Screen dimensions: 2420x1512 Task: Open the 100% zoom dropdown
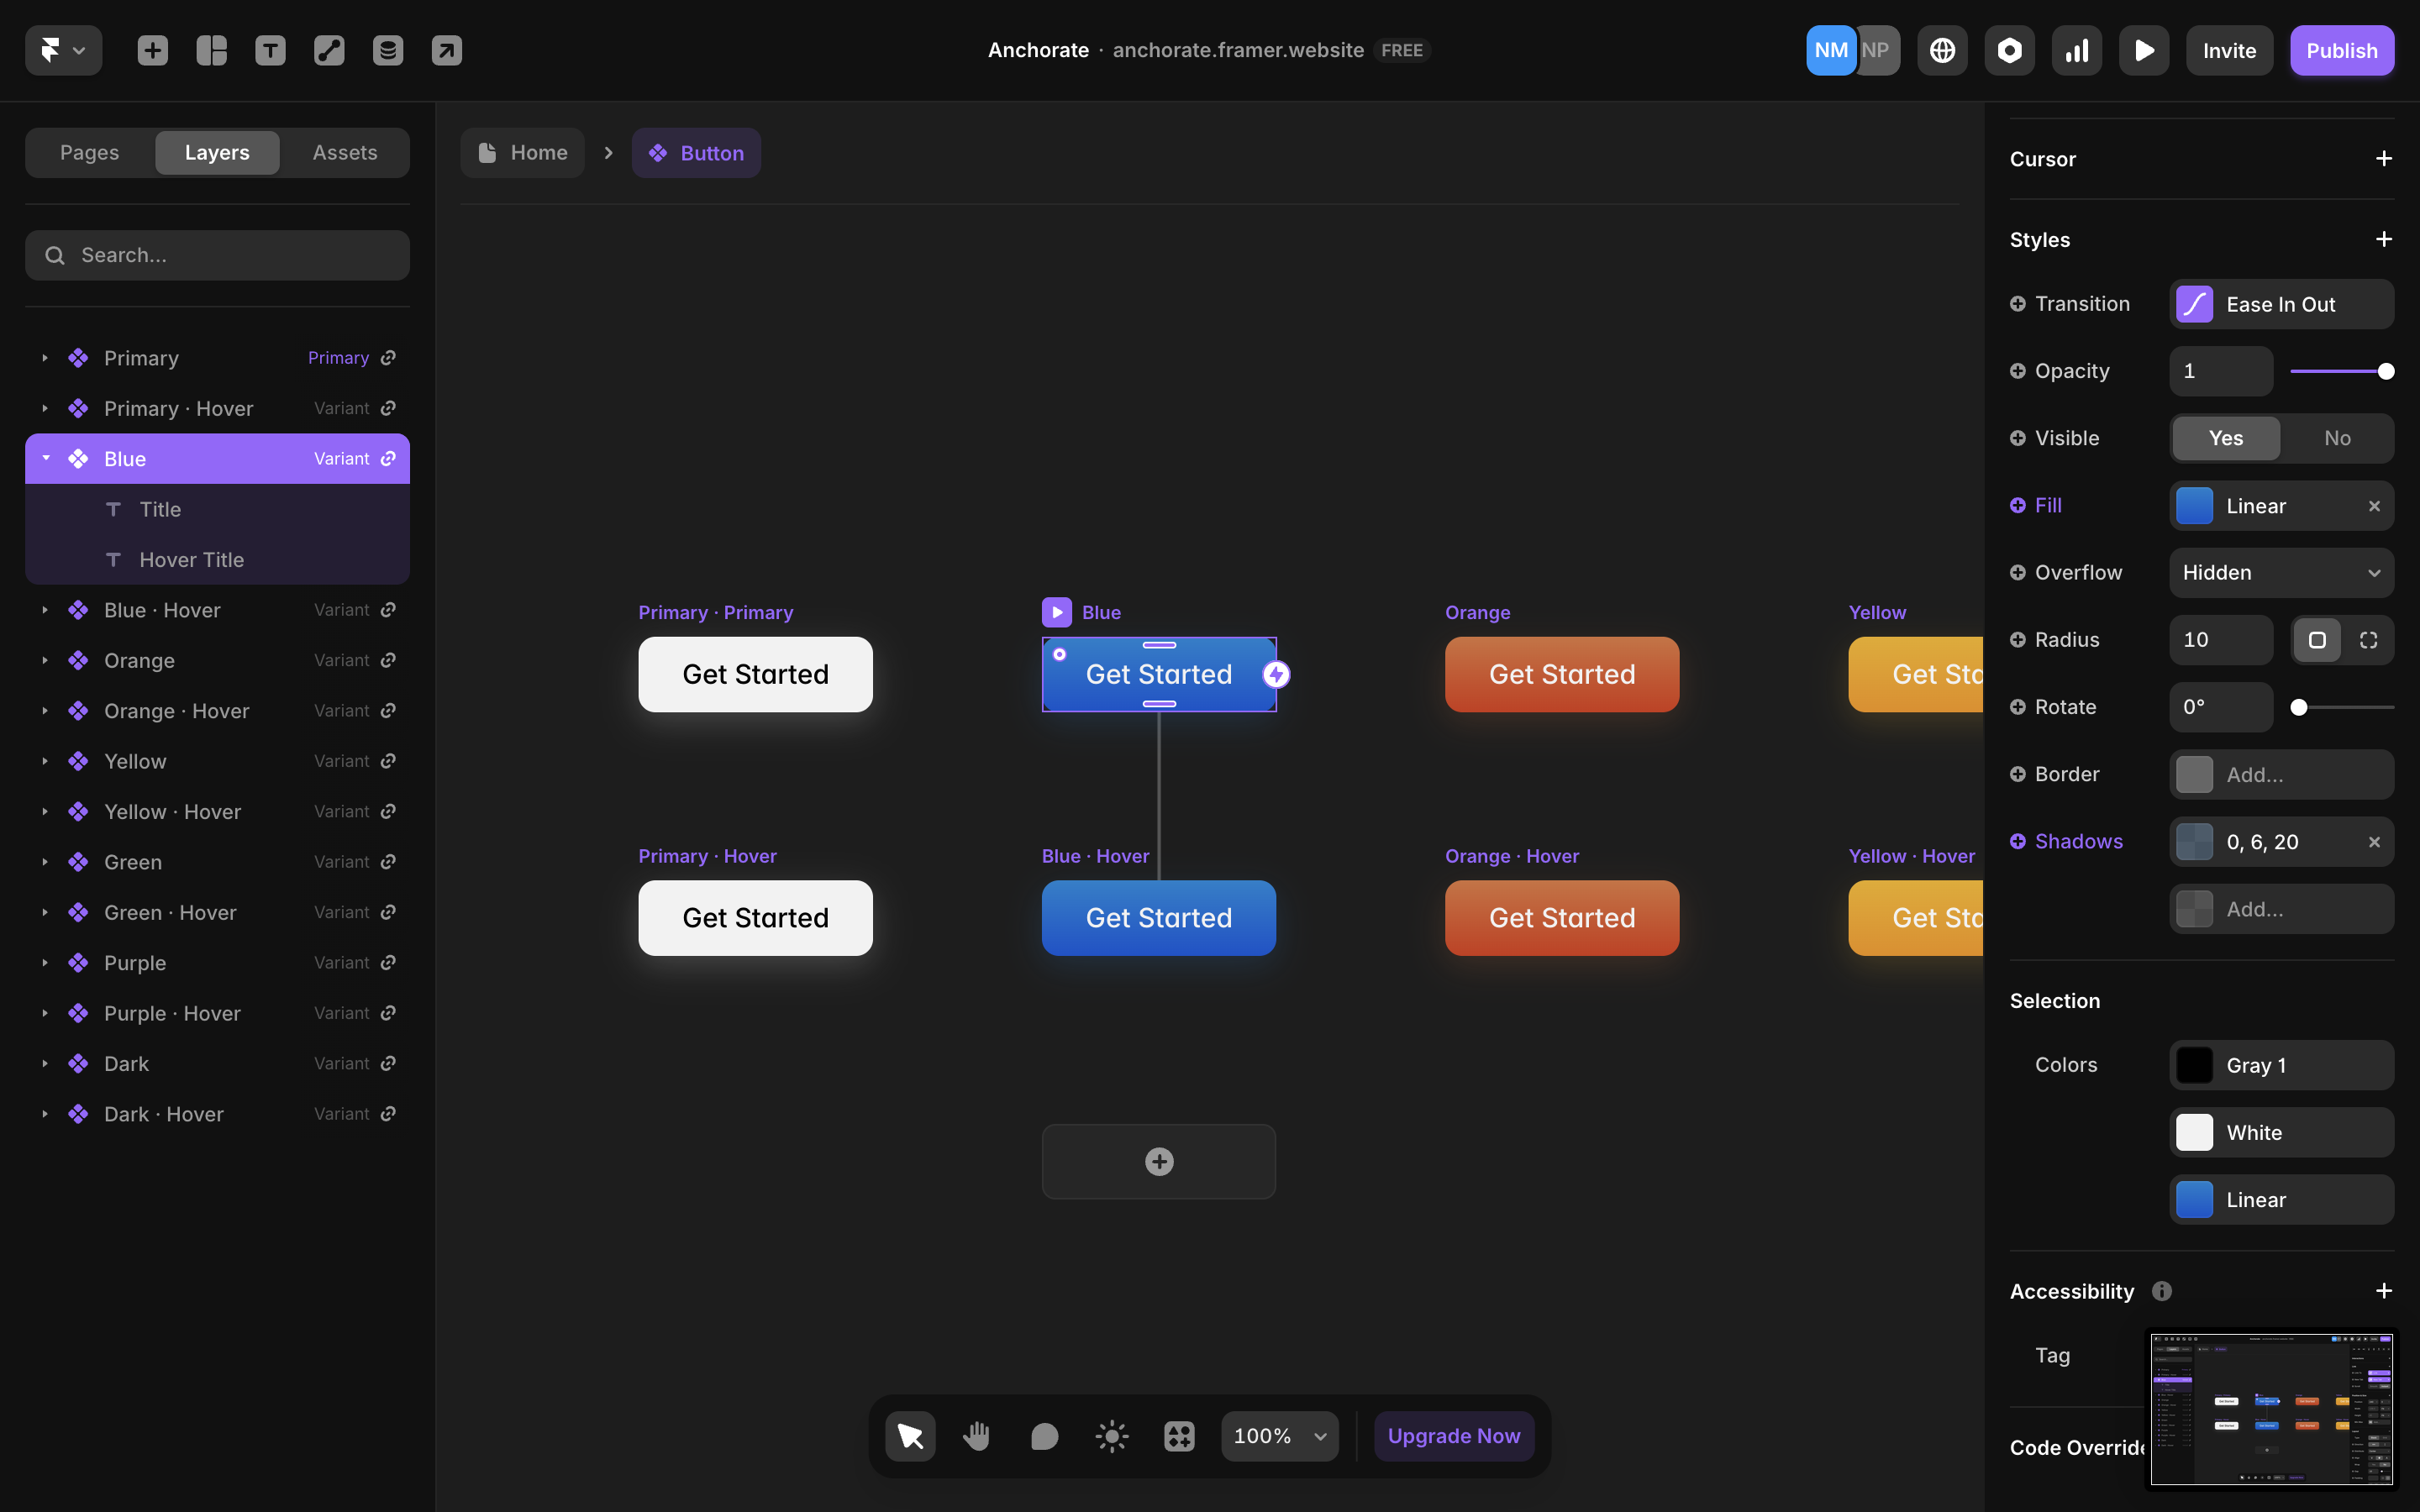tap(1279, 1436)
